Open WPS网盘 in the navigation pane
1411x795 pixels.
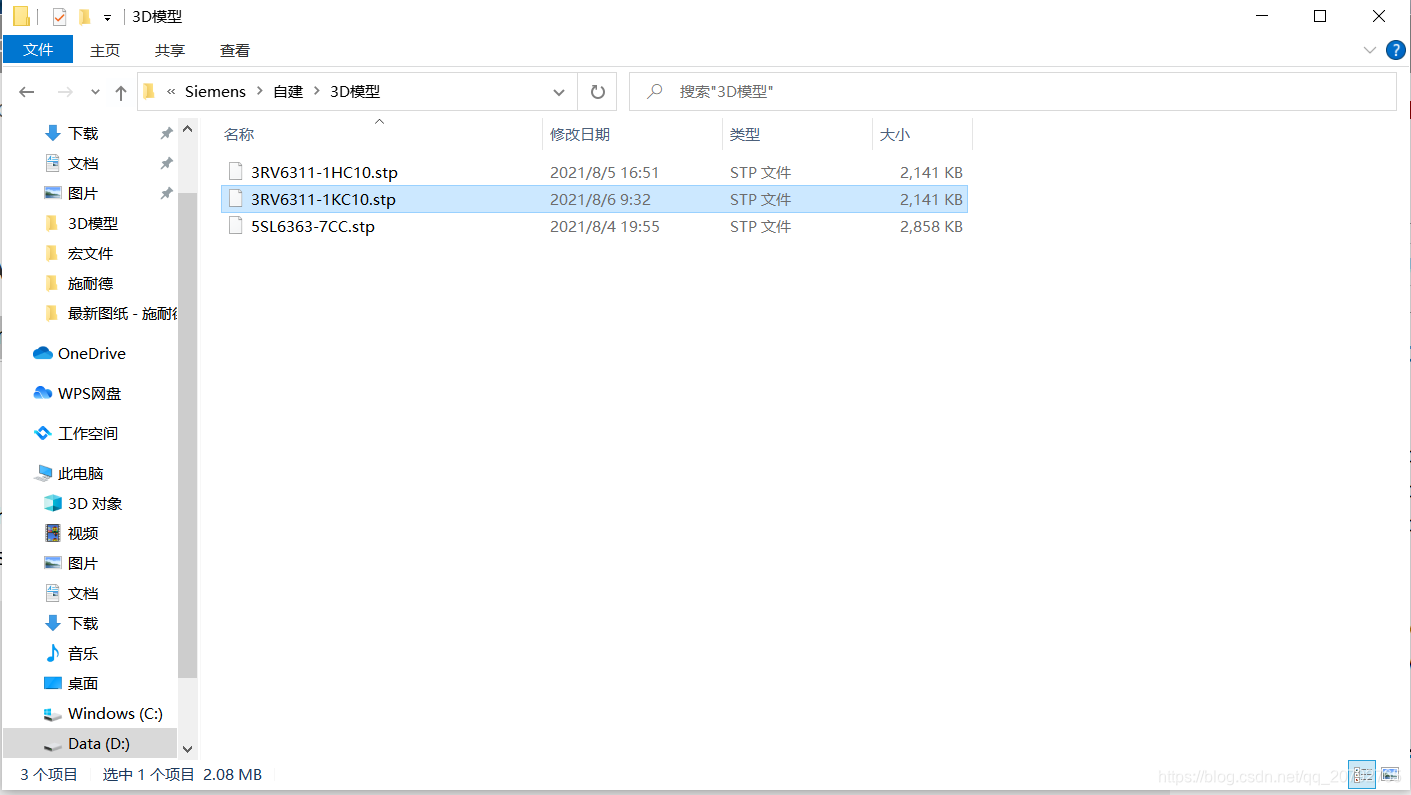coord(89,393)
